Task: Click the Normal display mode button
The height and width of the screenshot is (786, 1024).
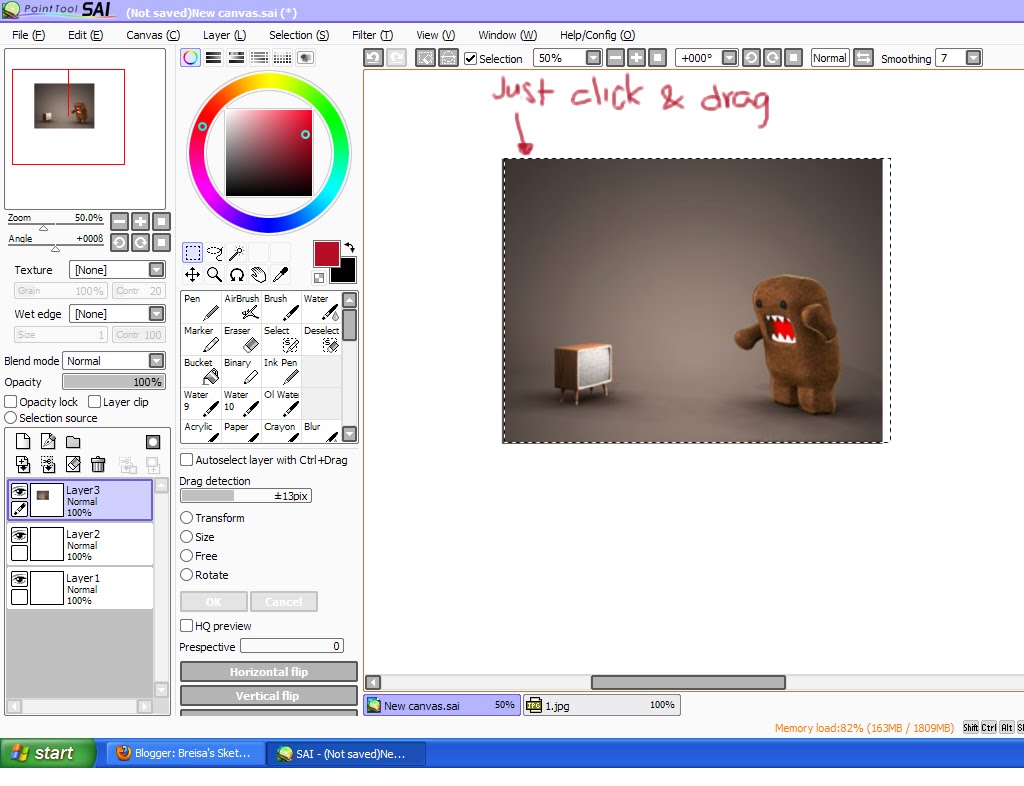Action: pos(829,58)
